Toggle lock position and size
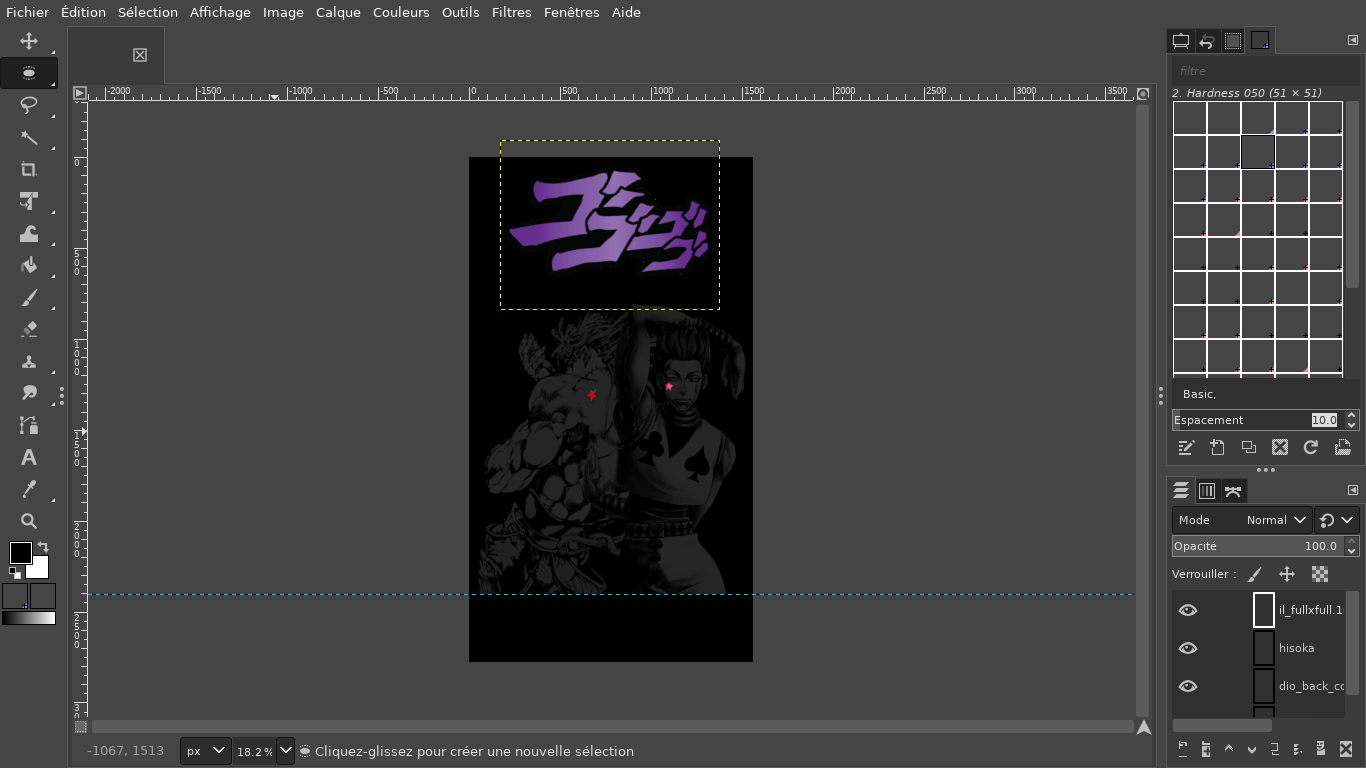 pos(1287,574)
